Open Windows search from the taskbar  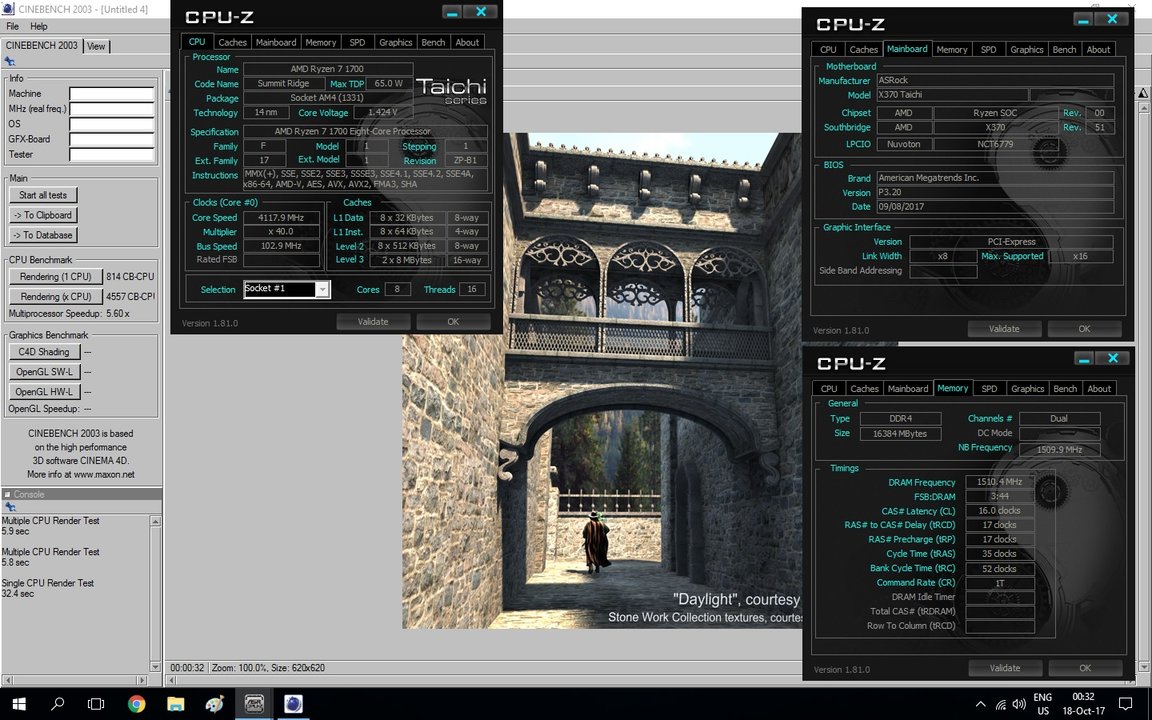pyautogui.click(x=57, y=704)
